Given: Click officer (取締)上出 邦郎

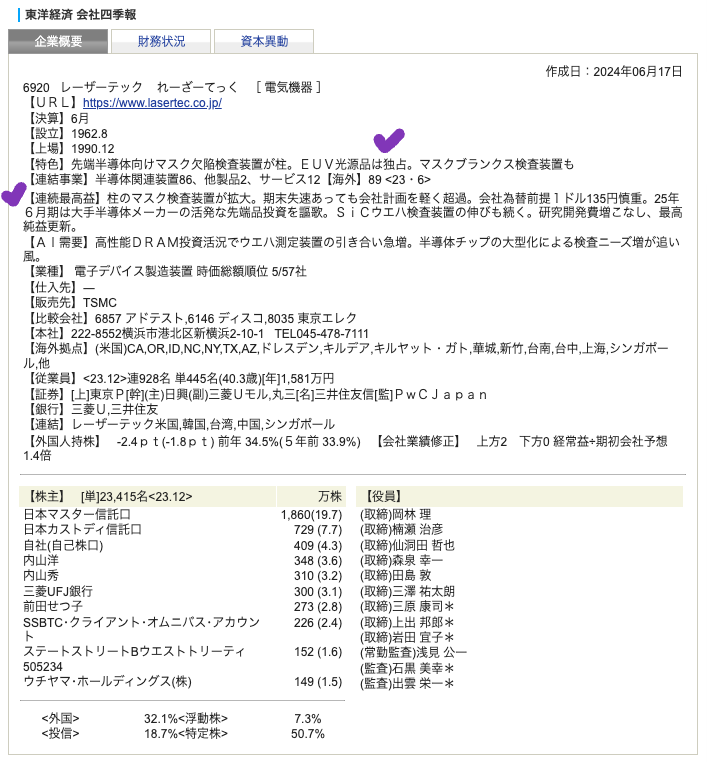Looking at the screenshot, I should point(407,622).
